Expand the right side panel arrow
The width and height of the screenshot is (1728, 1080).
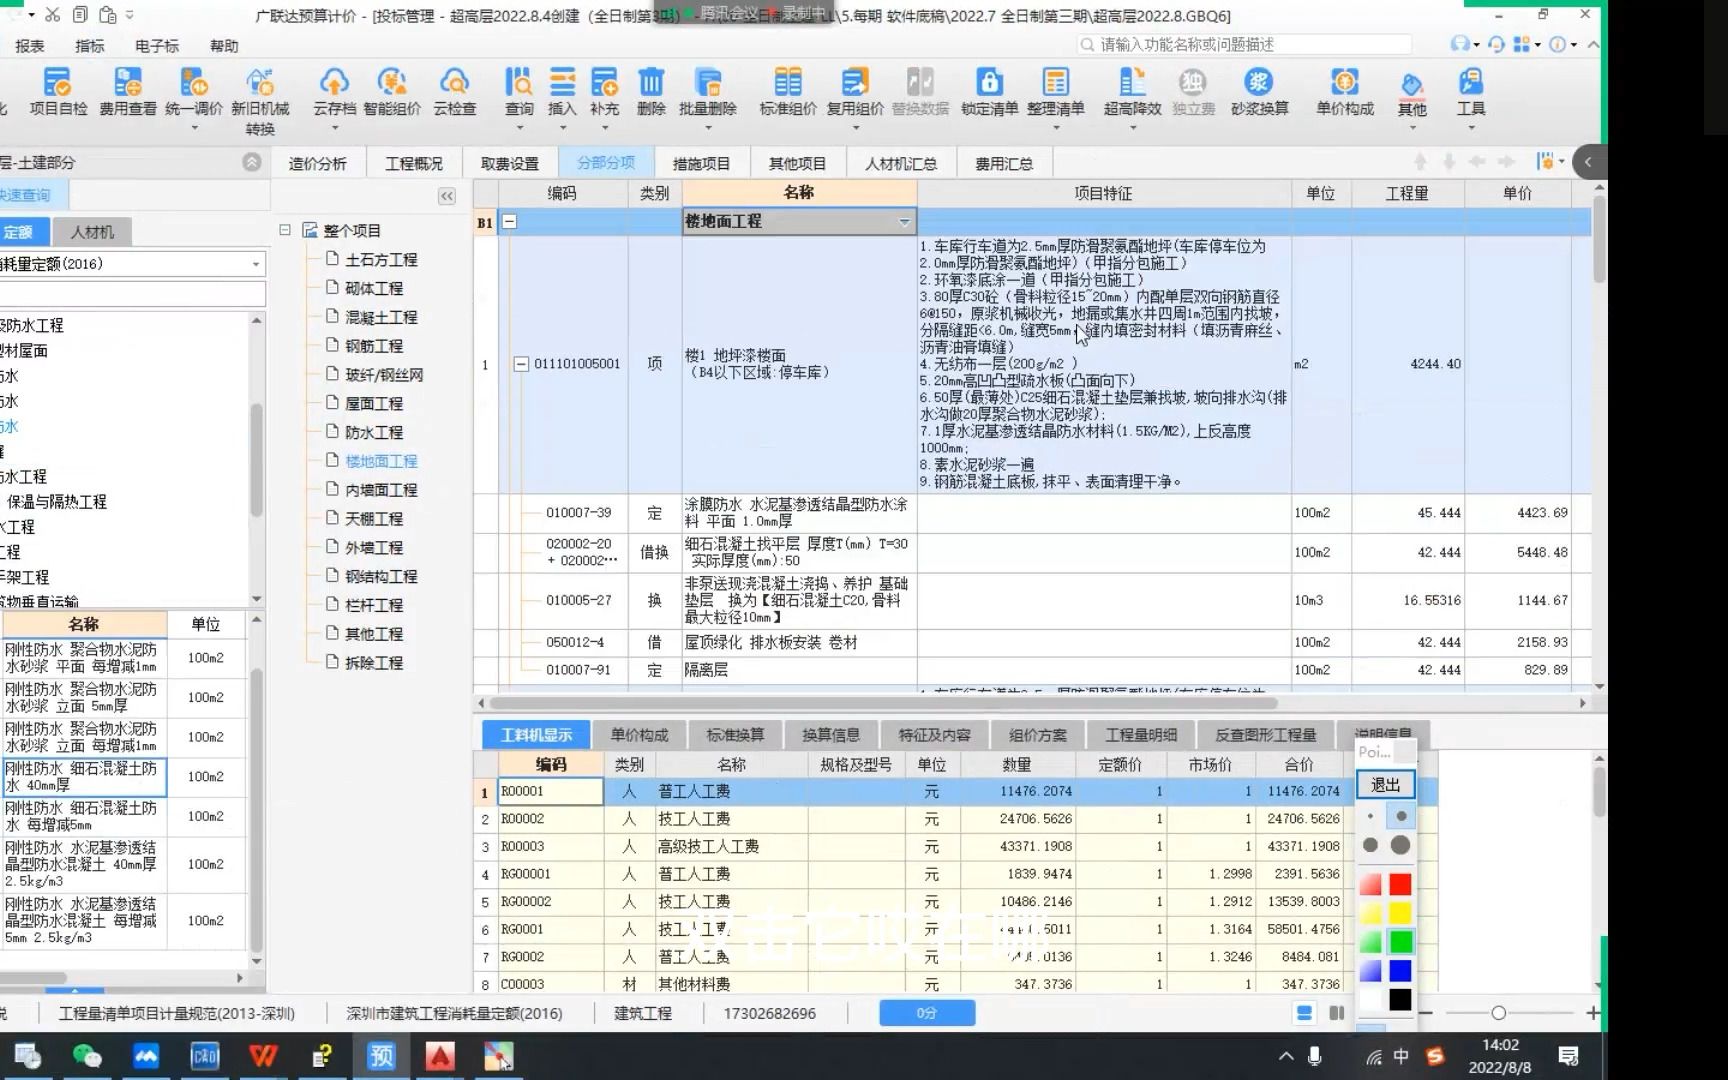(1588, 162)
